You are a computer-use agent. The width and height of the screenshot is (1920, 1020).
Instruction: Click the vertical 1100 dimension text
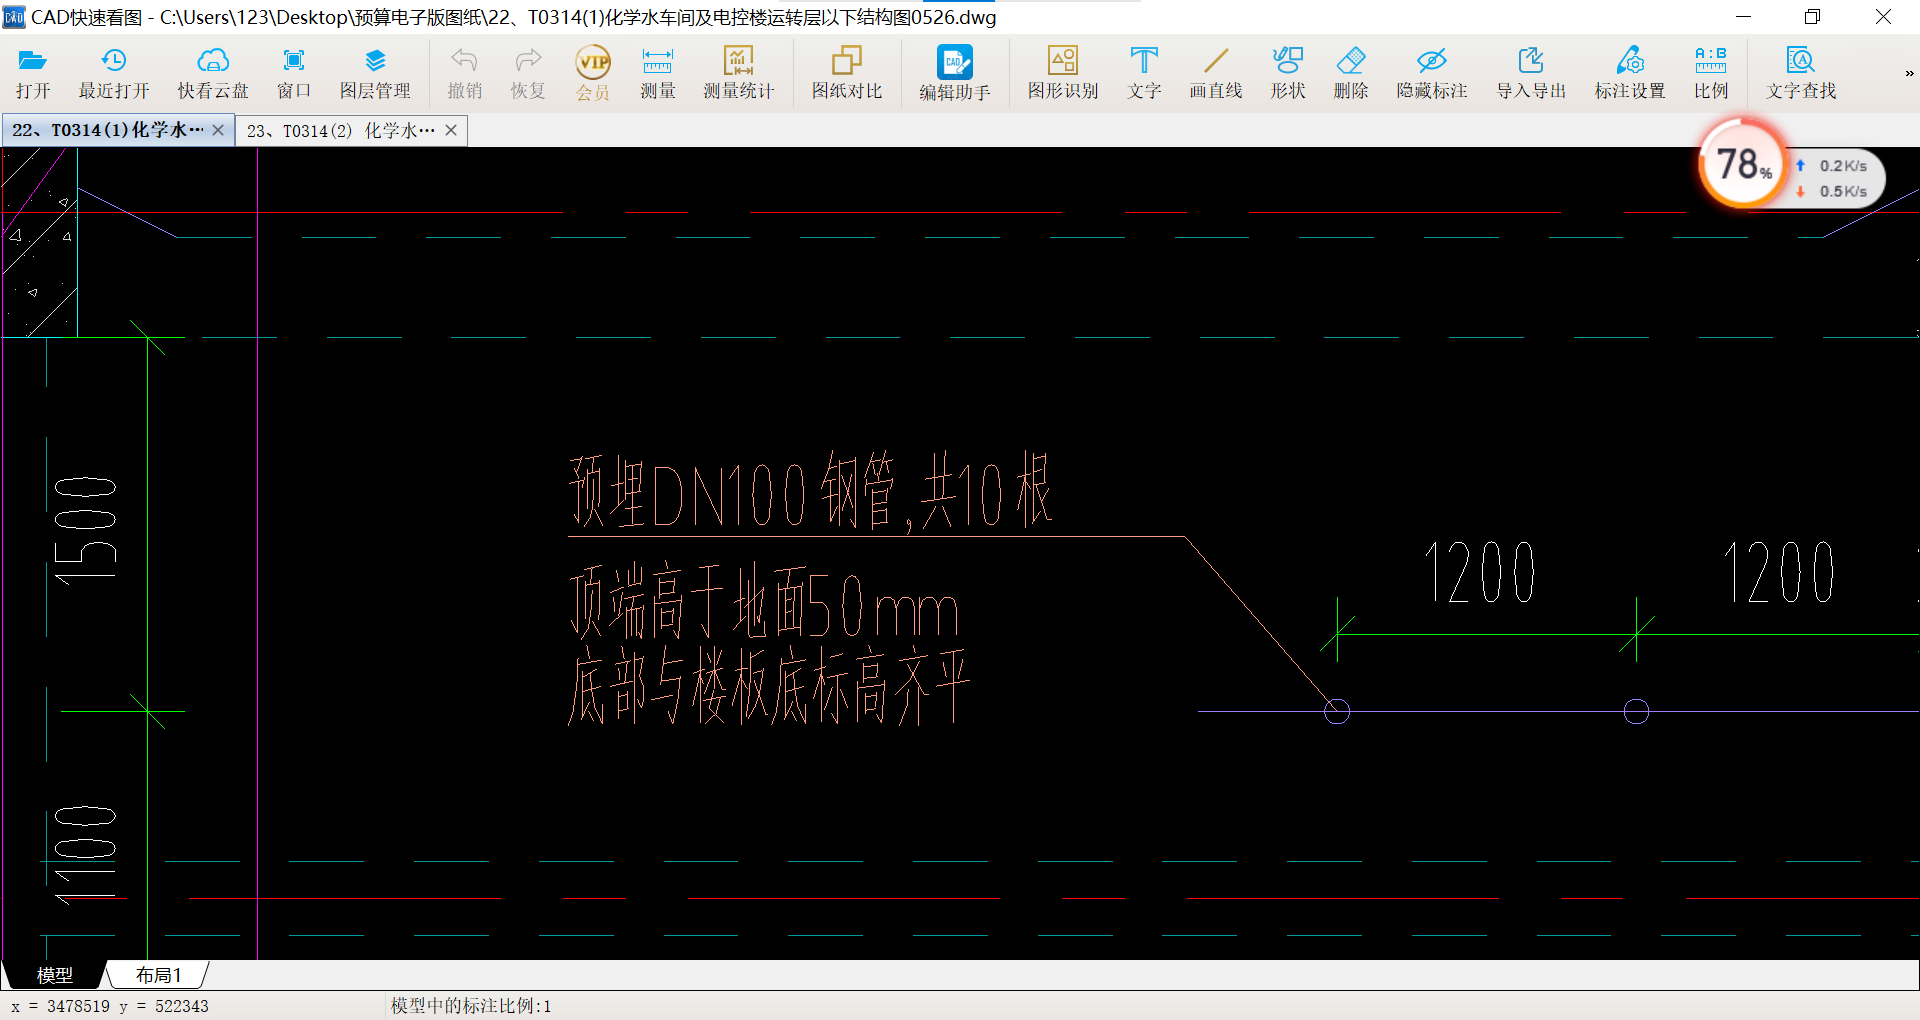(85, 855)
